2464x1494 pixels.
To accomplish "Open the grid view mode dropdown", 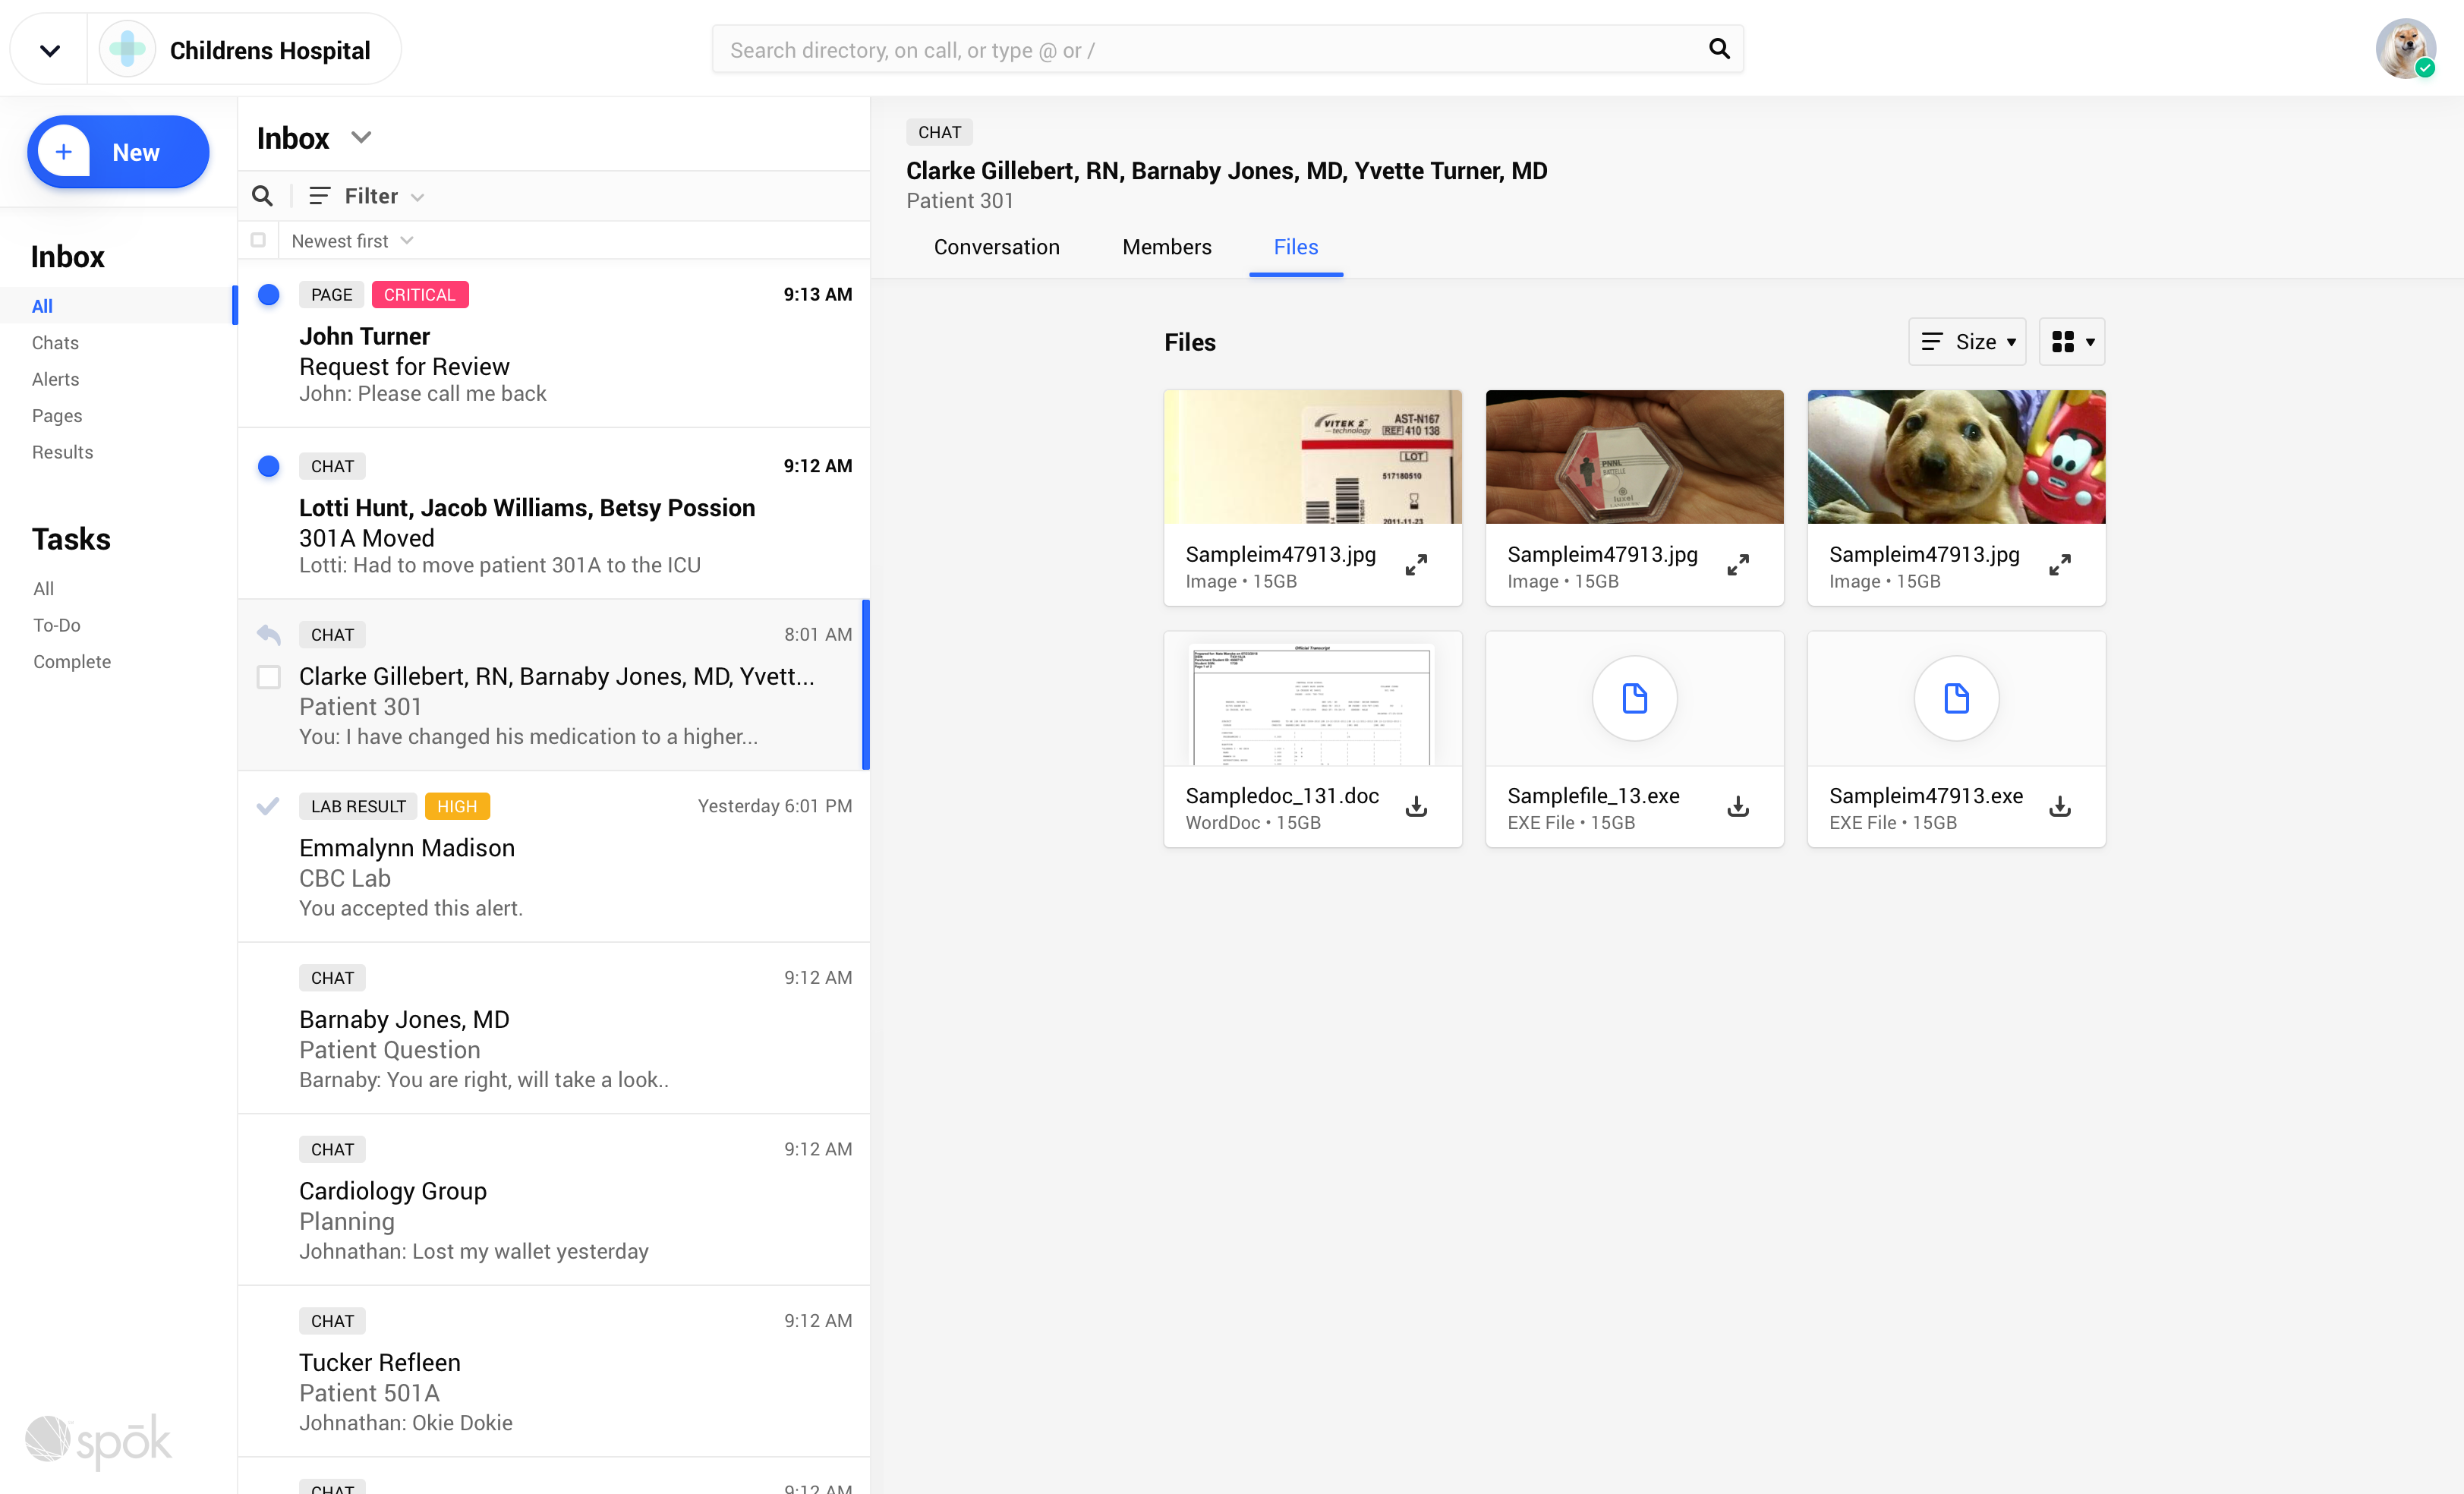I will pos(2072,342).
